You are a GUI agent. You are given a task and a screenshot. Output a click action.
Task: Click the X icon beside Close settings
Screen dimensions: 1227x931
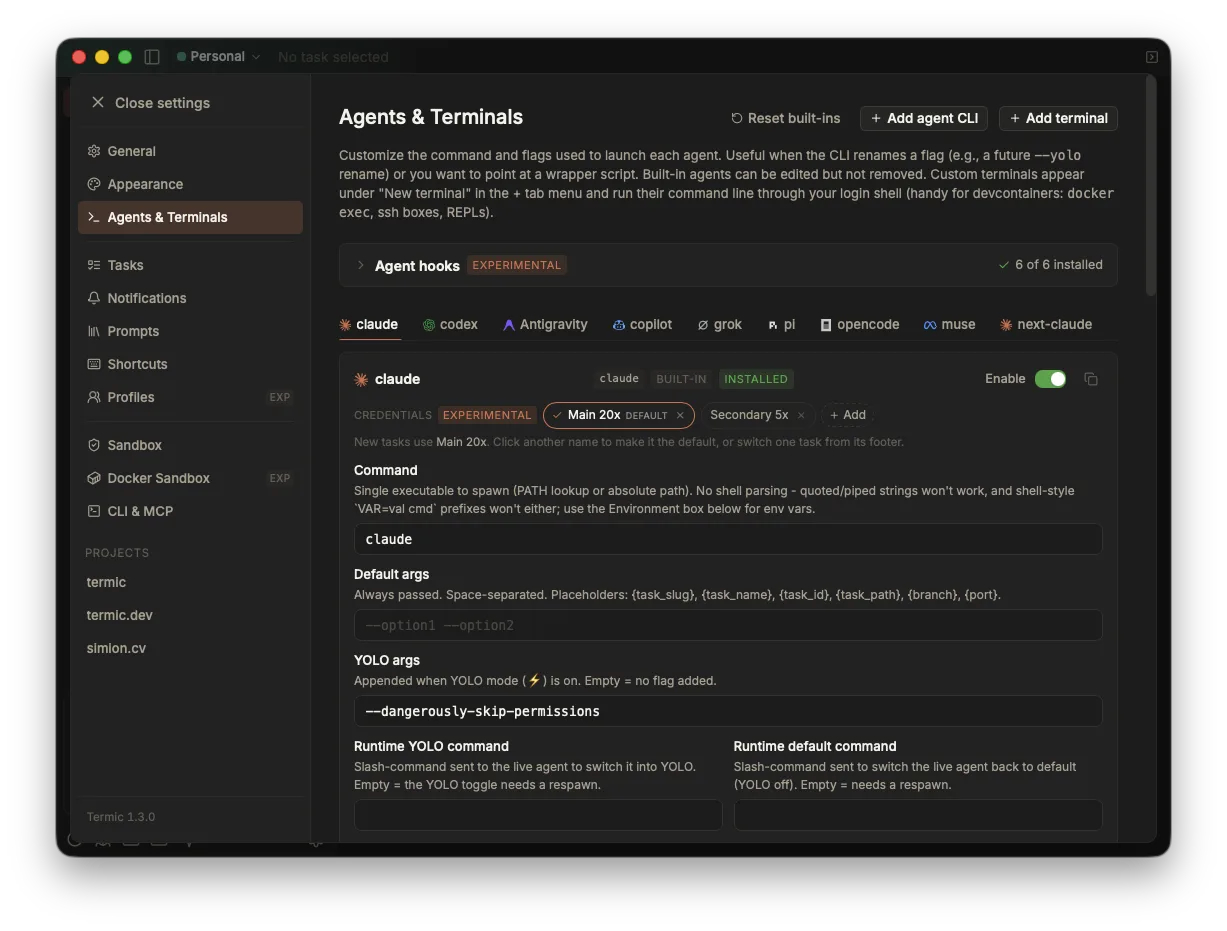tap(97, 102)
